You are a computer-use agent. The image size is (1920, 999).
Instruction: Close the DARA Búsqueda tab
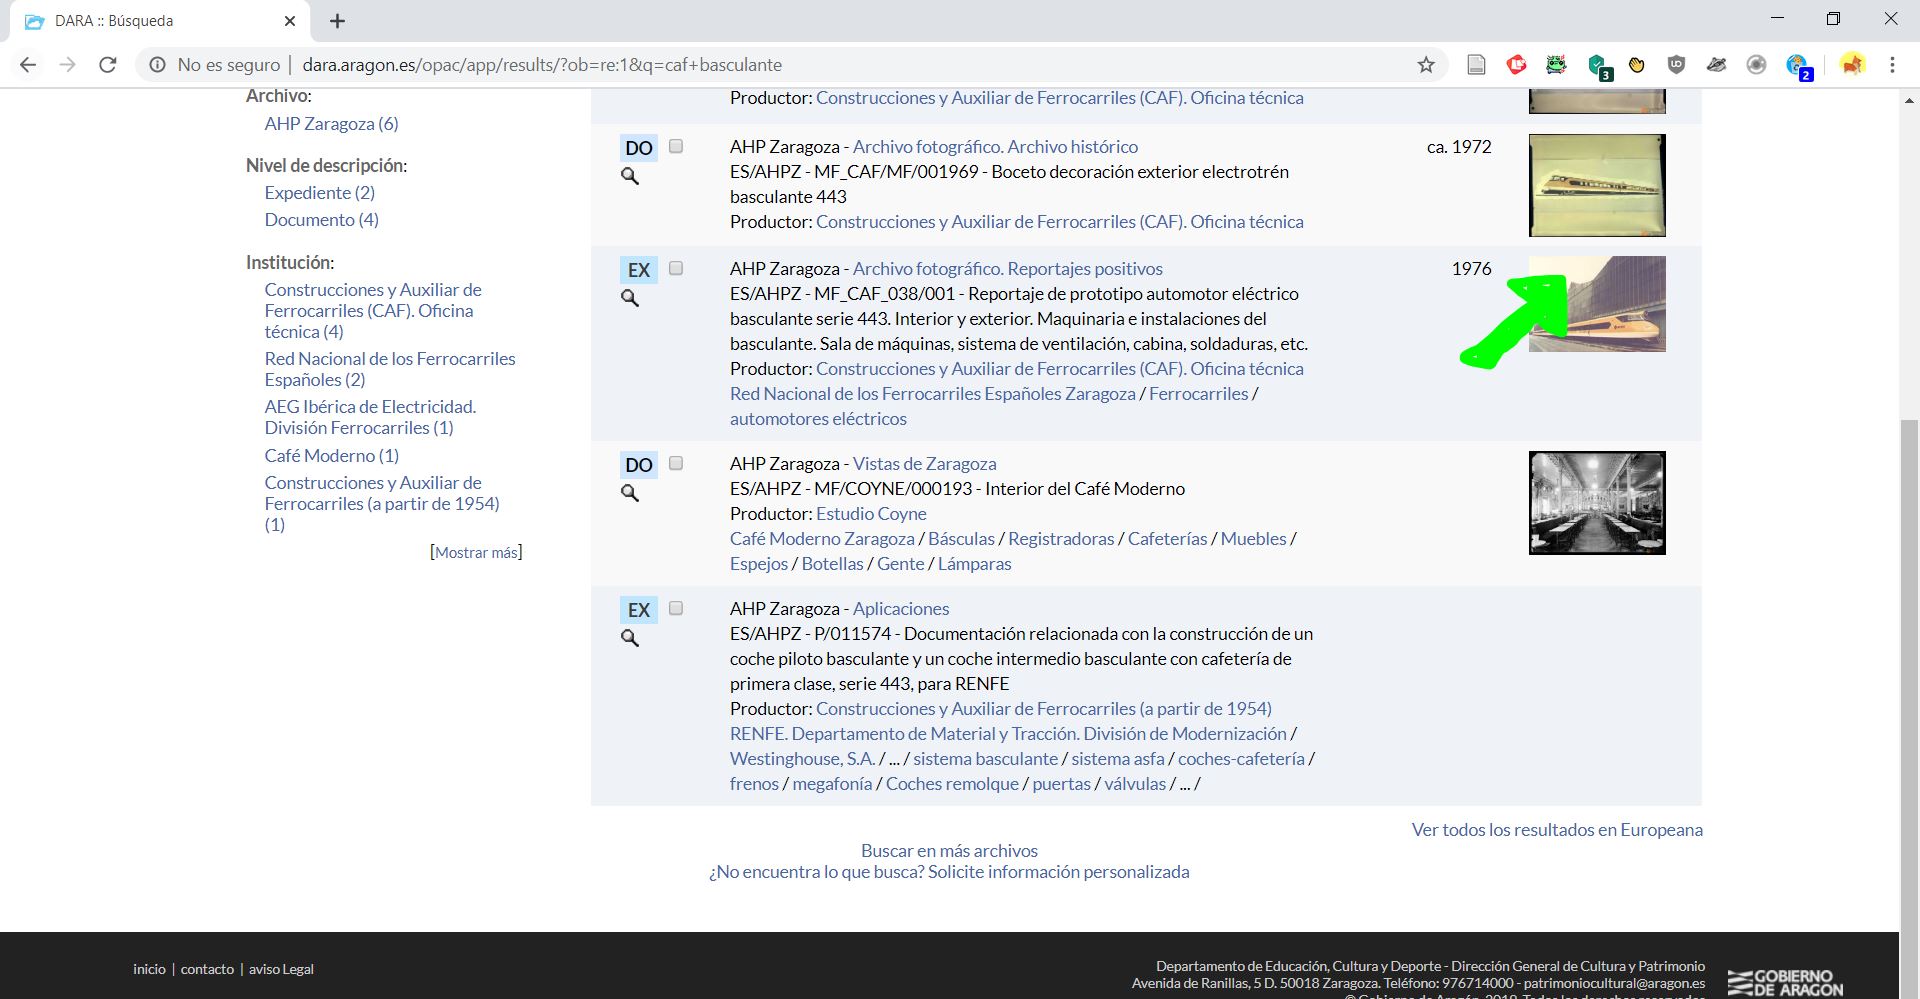290,21
